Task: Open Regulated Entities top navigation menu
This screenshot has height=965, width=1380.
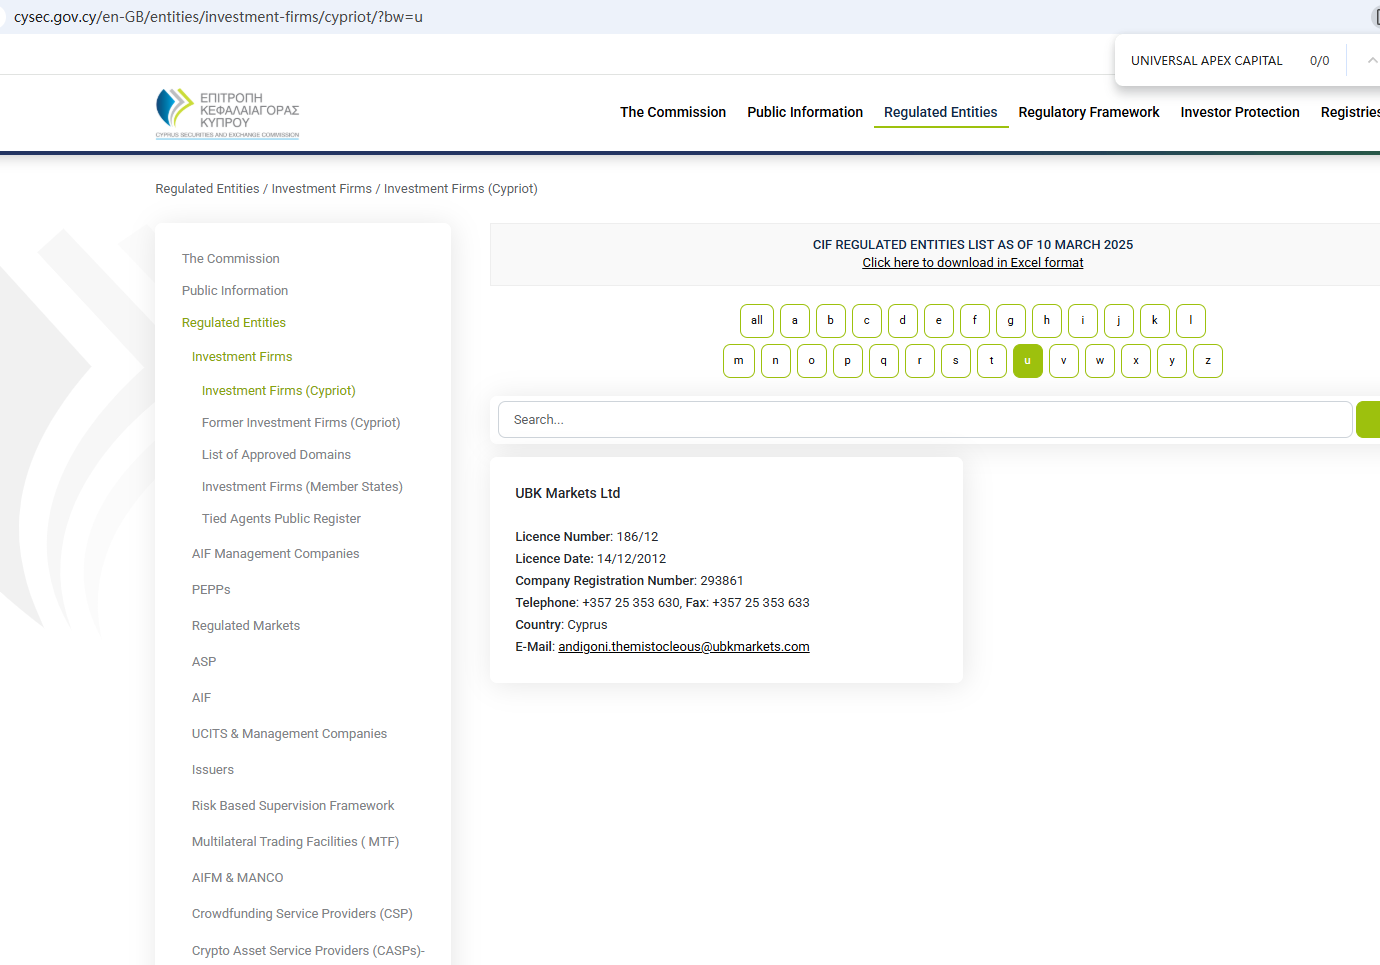Action: (x=941, y=112)
